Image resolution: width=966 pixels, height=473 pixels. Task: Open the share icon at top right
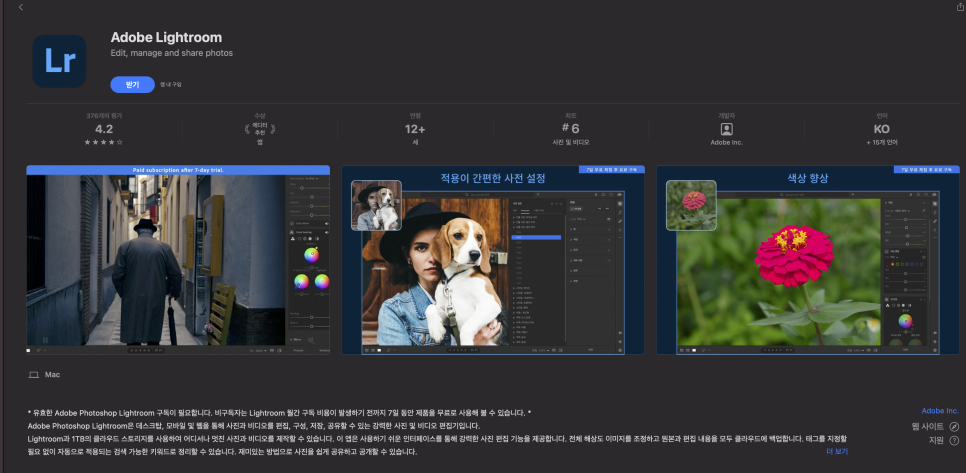[x=959, y=7]
